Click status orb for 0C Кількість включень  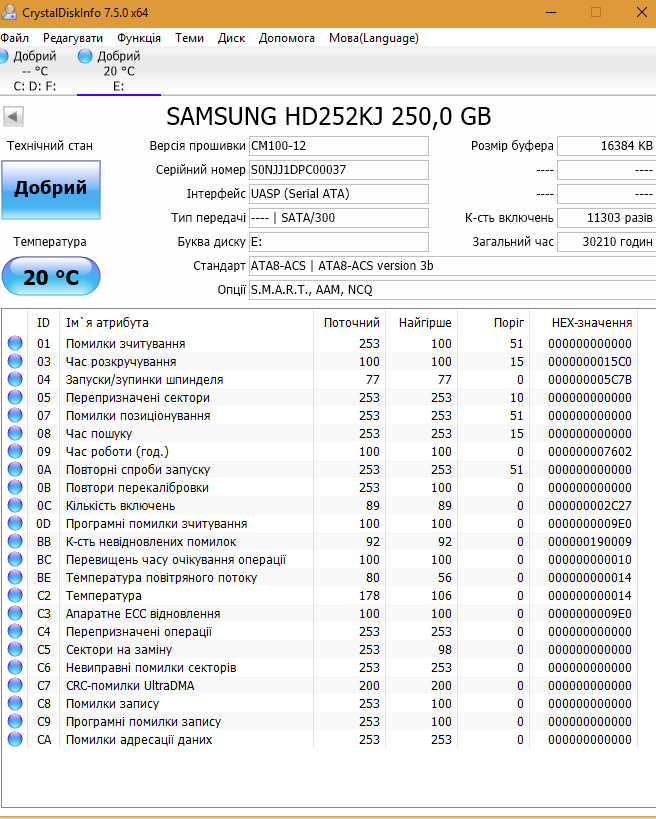tap(15, 505)
